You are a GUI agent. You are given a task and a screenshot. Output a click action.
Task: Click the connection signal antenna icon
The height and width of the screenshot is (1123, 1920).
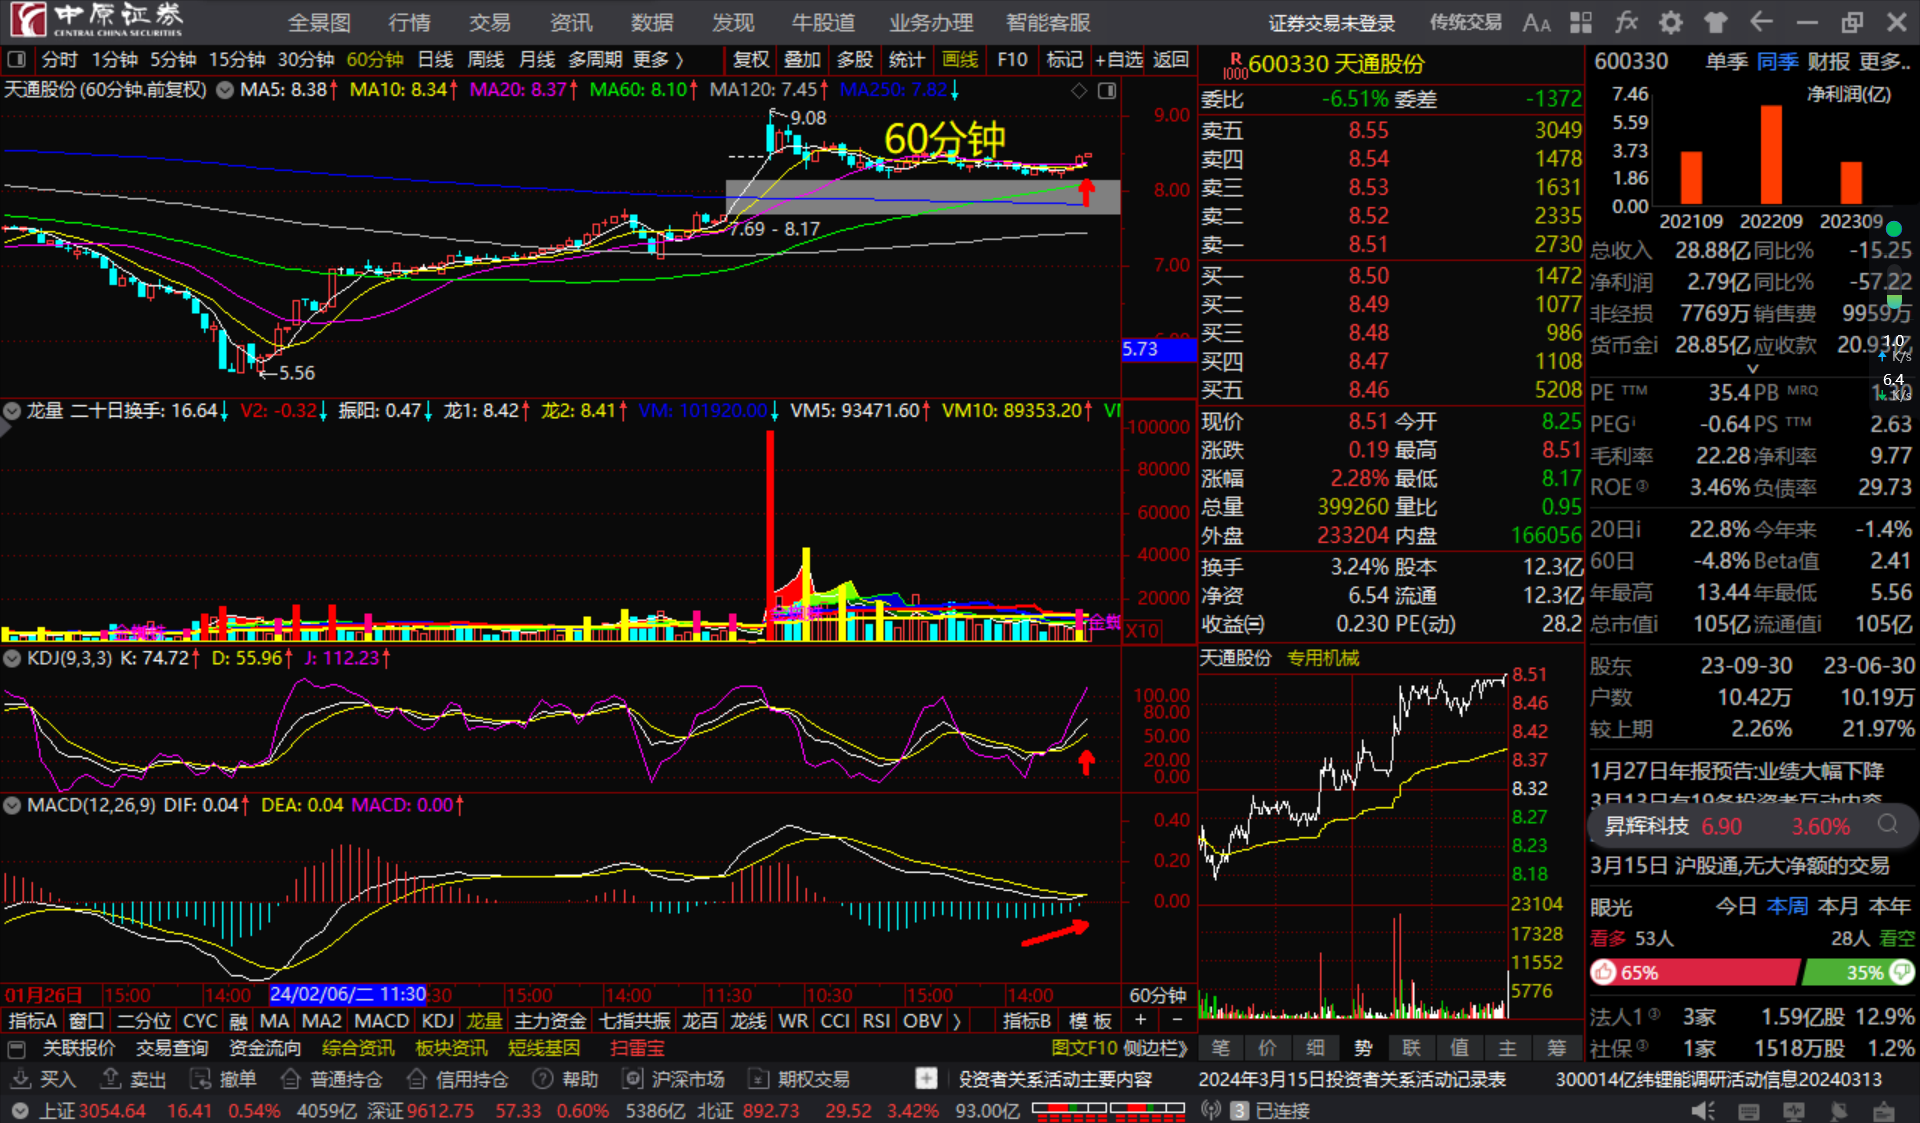tap(1211, 1110)
